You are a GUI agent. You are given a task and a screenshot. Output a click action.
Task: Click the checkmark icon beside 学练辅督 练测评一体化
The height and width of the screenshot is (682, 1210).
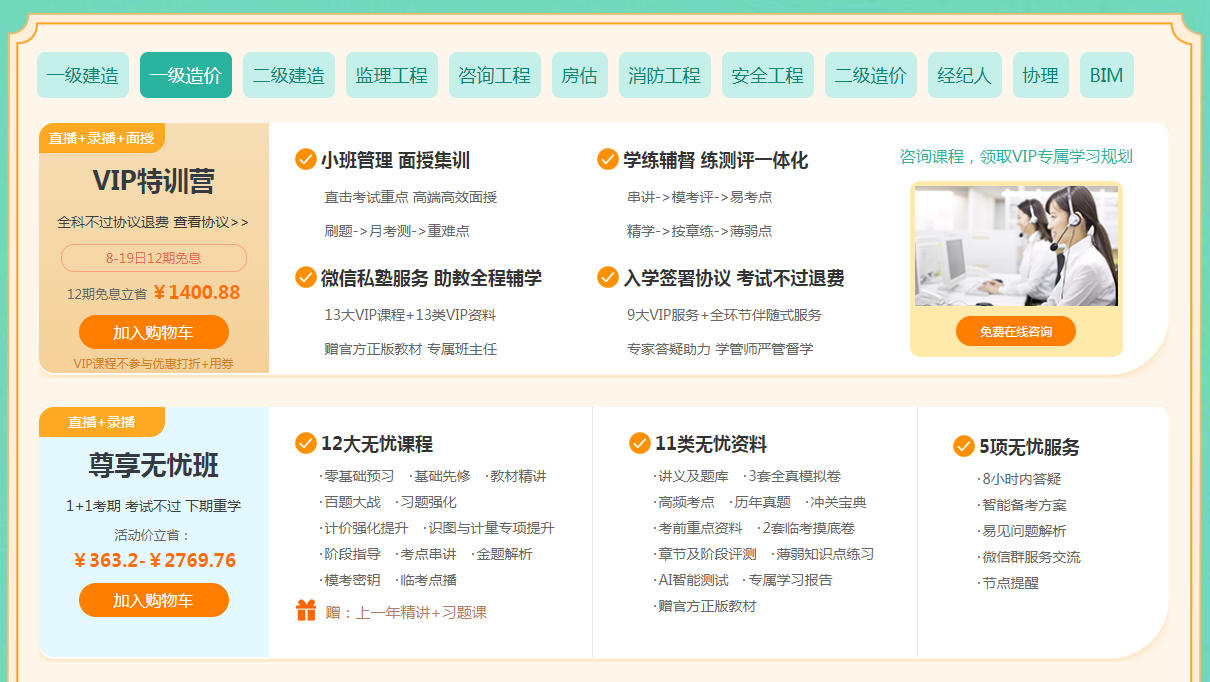(x=607, y=160)
